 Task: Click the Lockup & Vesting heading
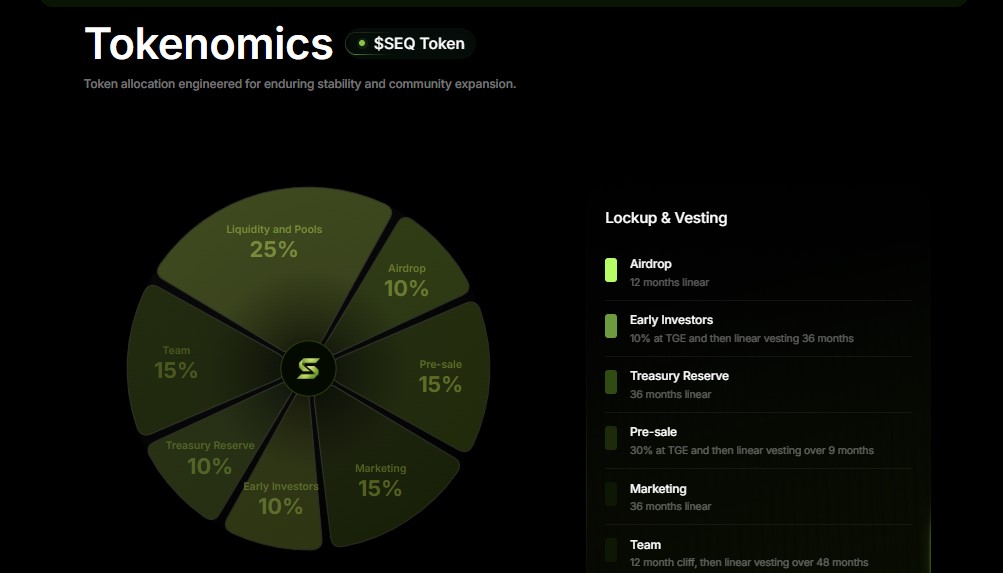click(x=666, y=218)
